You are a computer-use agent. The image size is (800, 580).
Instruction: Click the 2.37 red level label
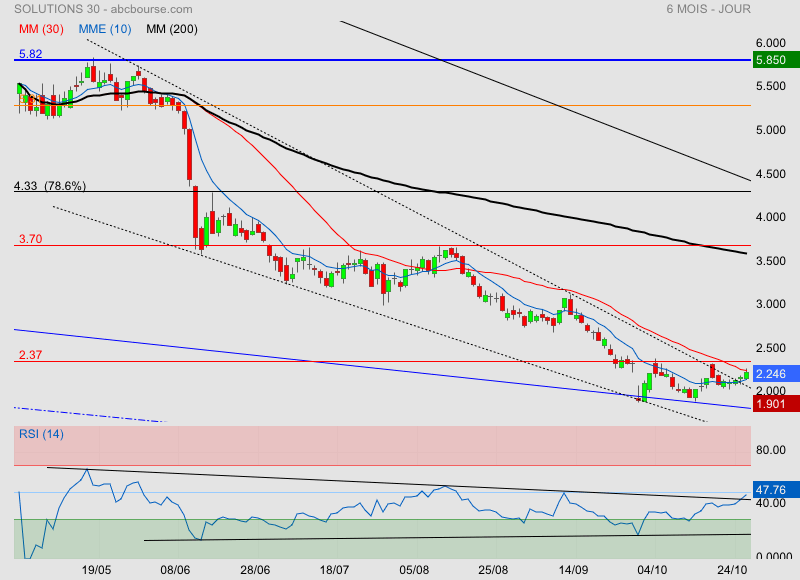(x=31, y=355)
